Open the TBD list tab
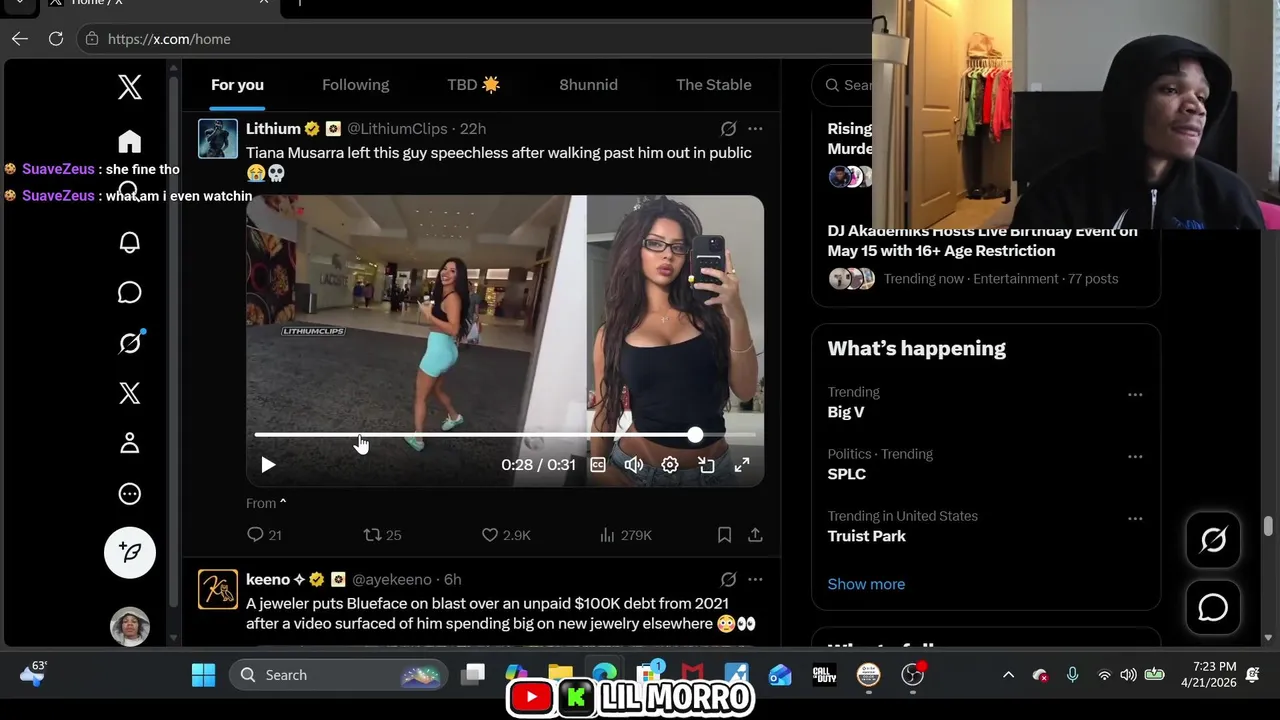Screen dimensions: 1280x720 click(473, 85)
